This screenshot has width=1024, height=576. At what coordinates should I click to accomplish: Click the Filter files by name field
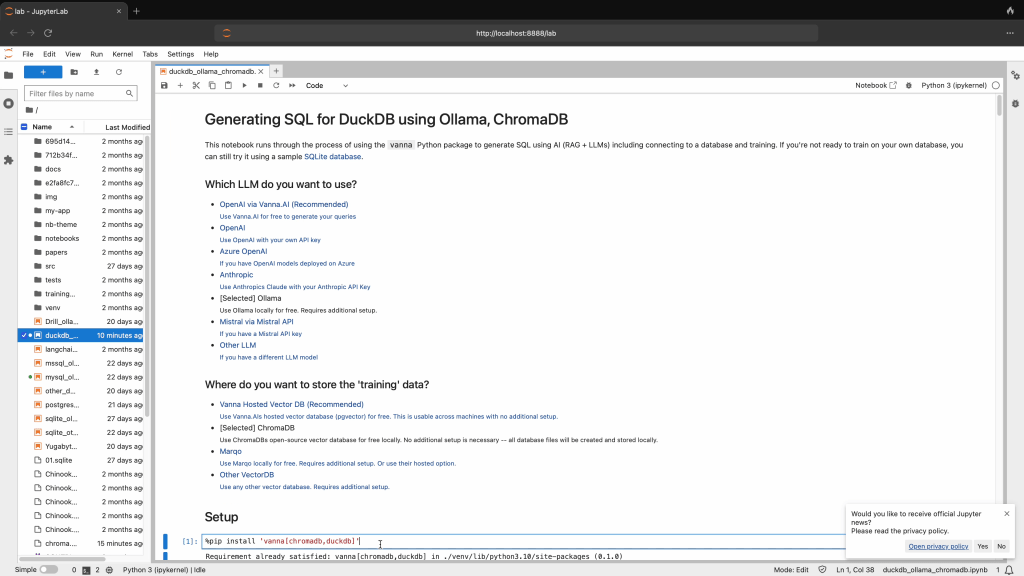pyautogui.click(x=81, y=93)
